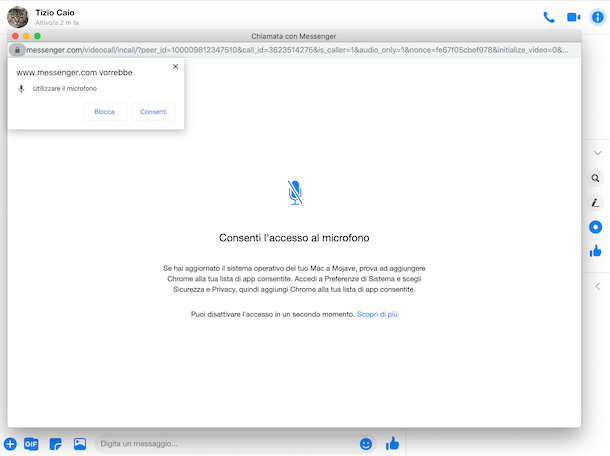
Task: Open the Scopri di più link
Action: point(377,314)
